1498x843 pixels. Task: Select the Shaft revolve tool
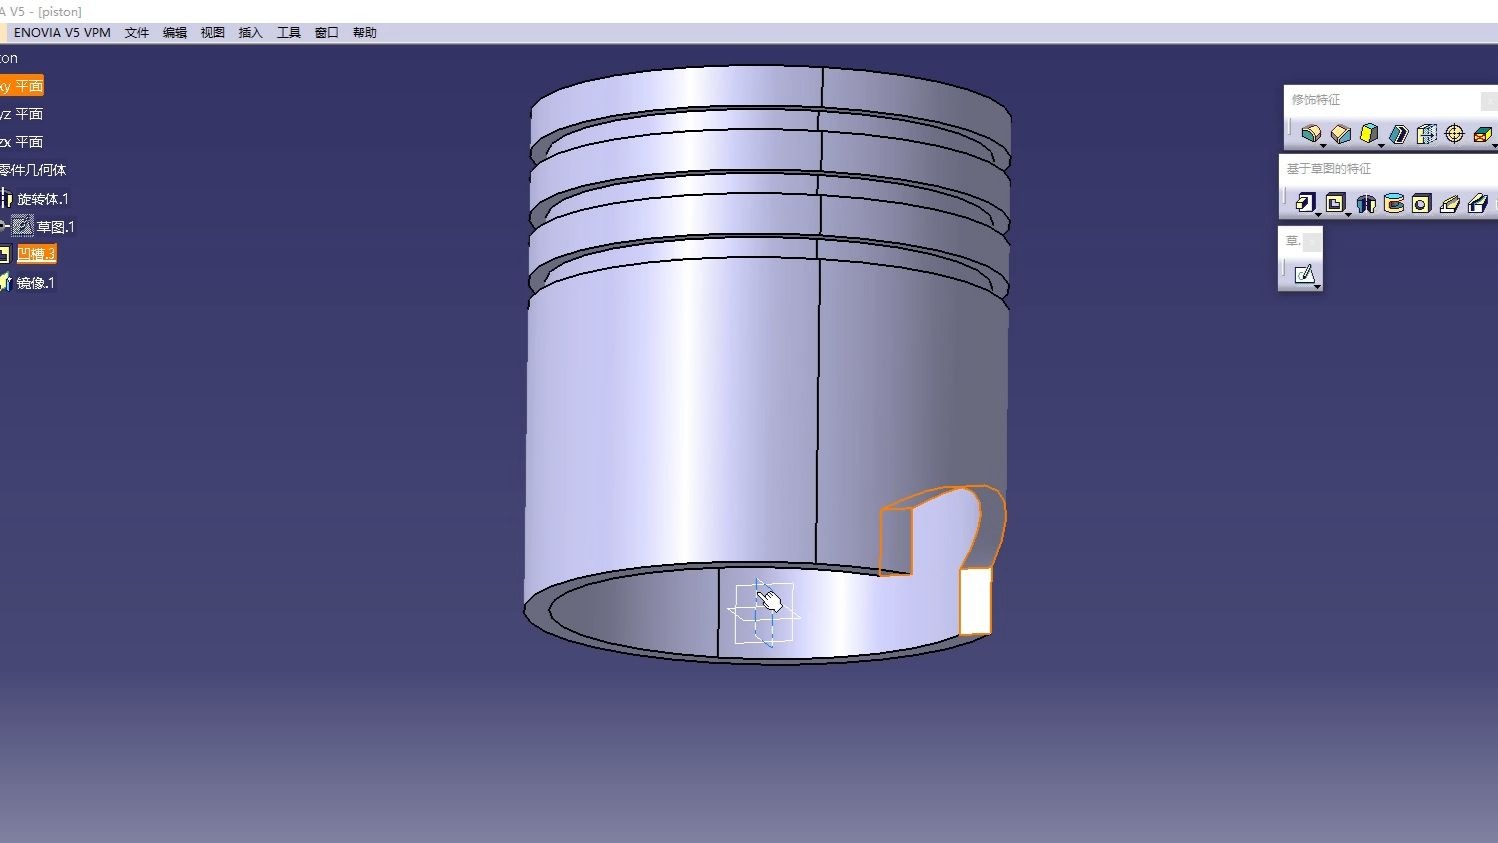point(1365,203)
